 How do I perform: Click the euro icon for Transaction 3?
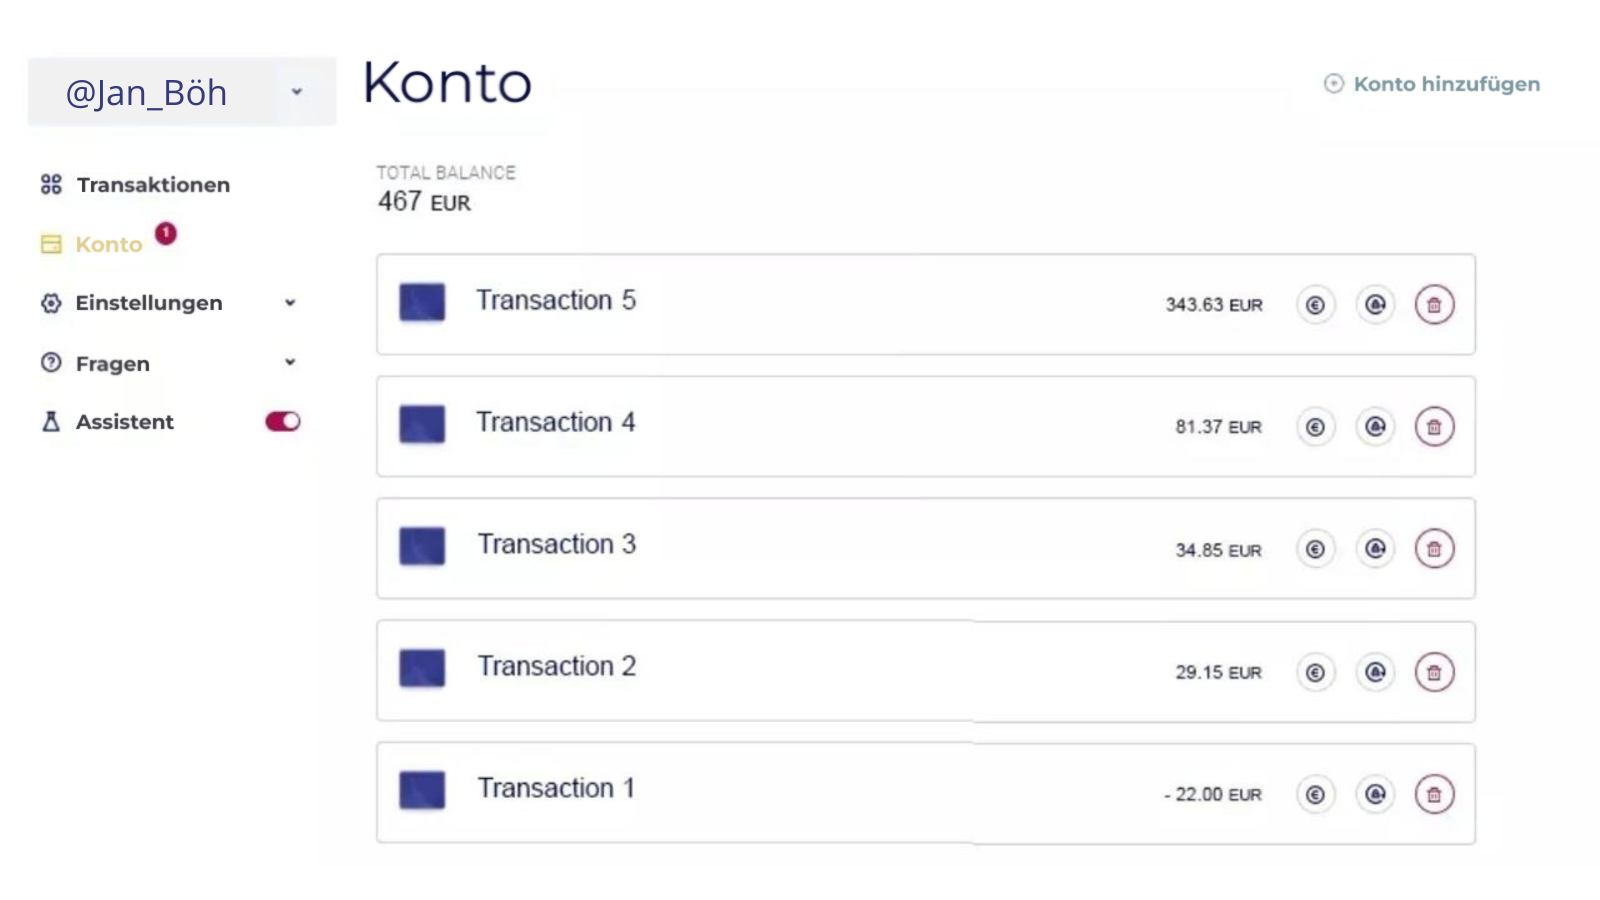tap(1315, 549)
